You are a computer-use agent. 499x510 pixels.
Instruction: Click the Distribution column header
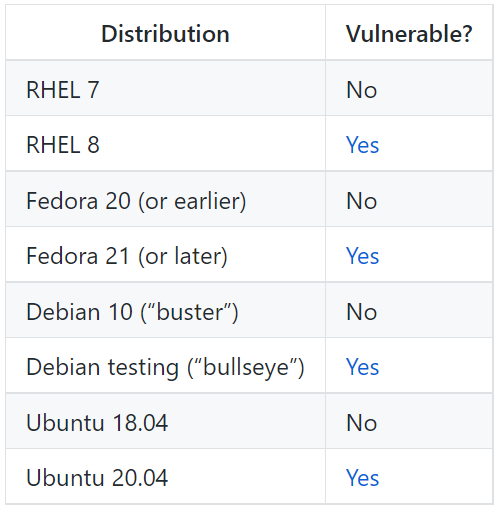tap(165, 34)
